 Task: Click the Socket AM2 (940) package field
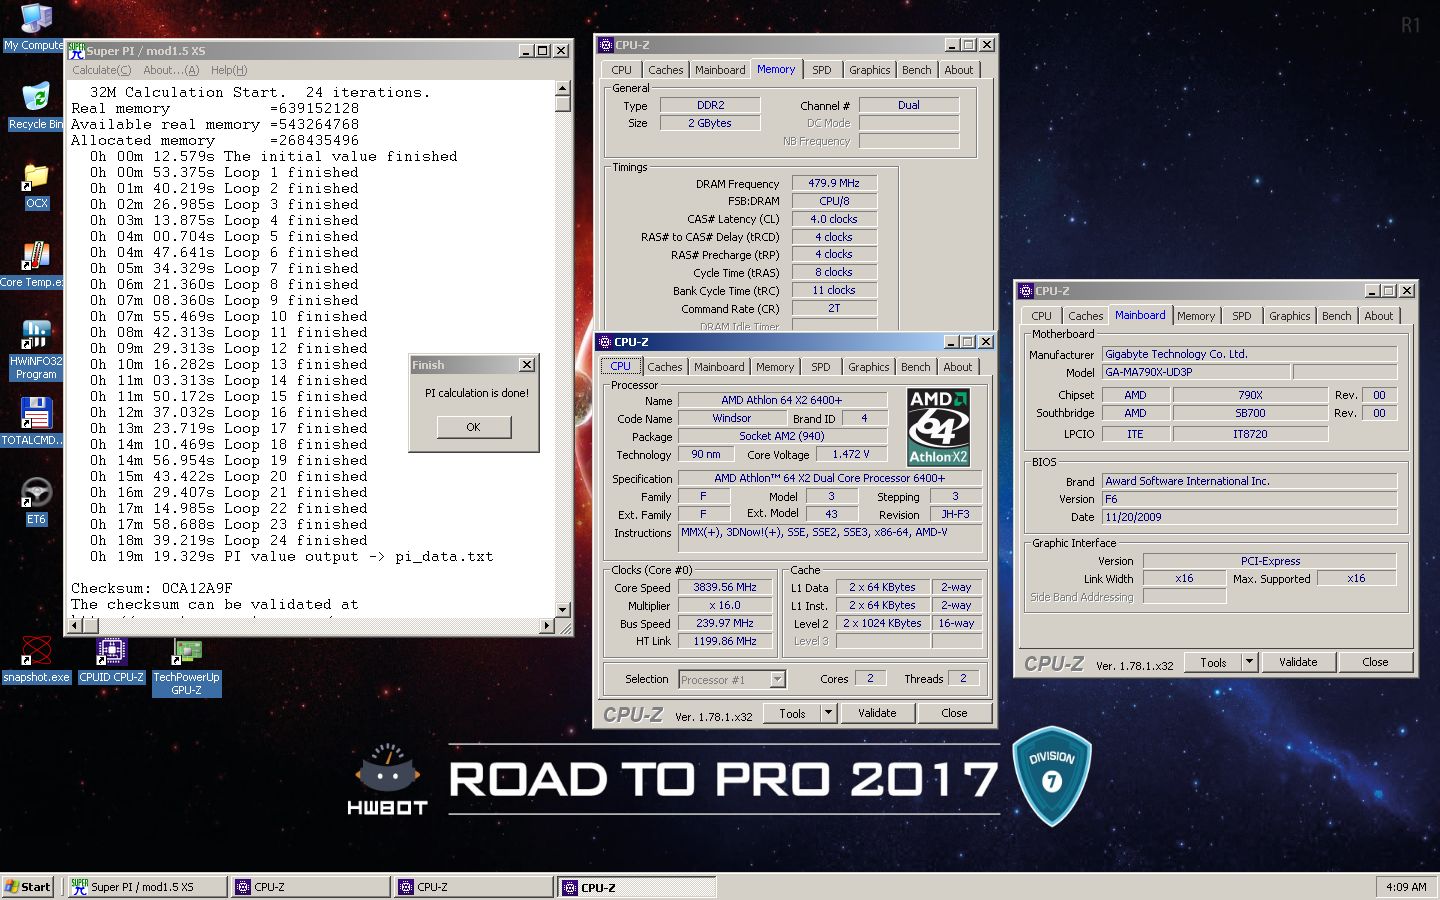[x=782, y=436]
